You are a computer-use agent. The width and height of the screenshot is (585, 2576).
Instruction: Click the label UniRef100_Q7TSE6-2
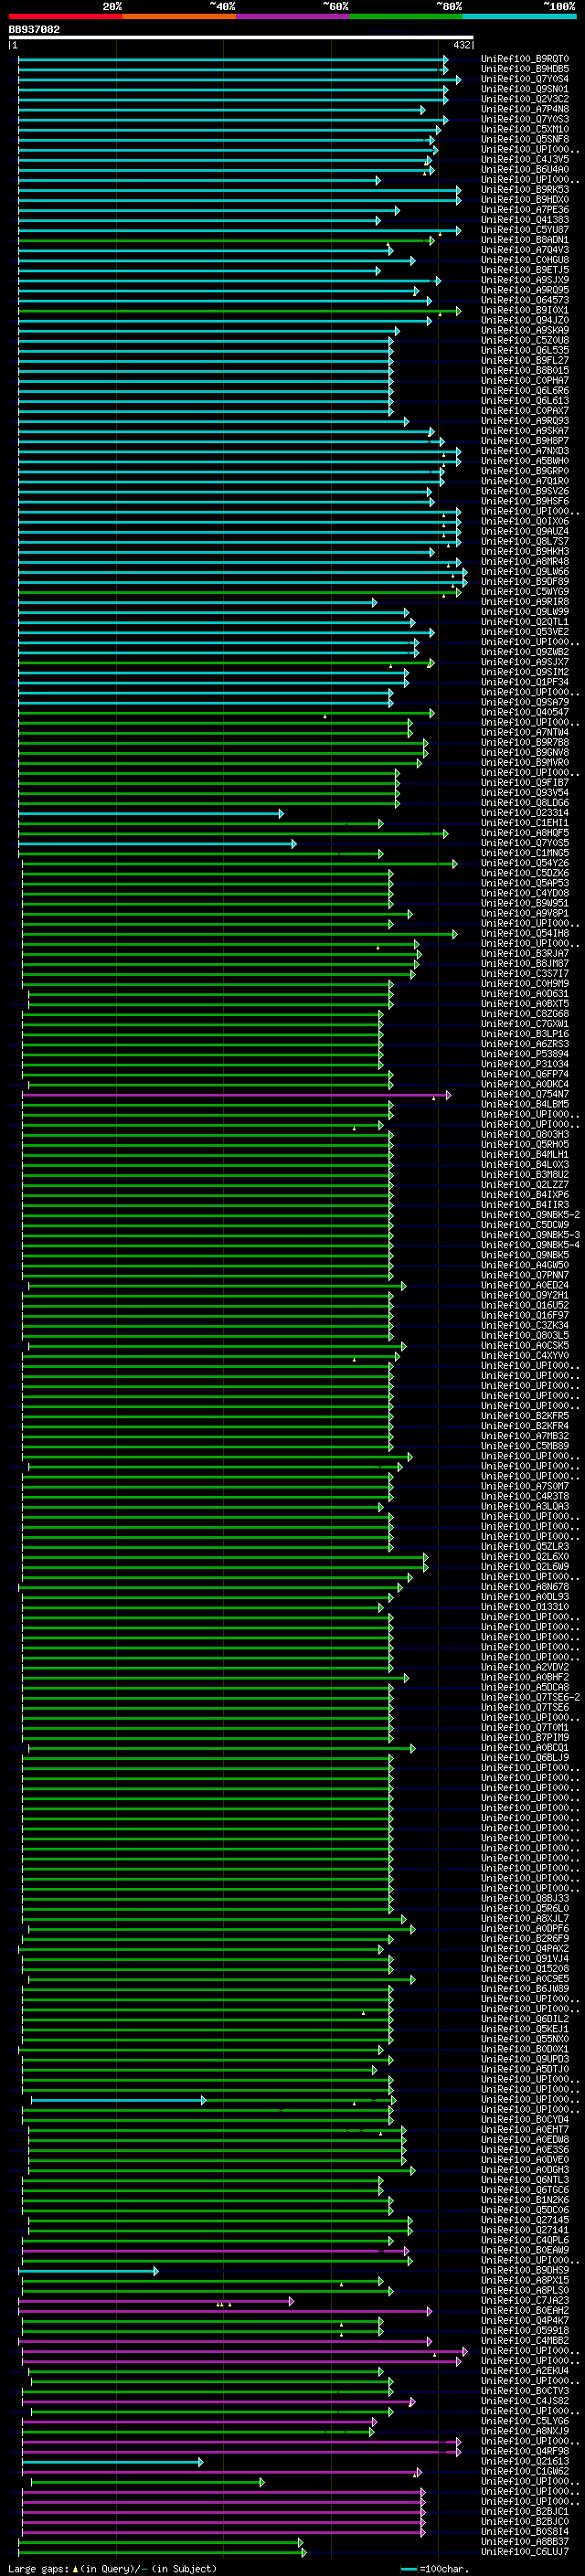[530, 1697]
